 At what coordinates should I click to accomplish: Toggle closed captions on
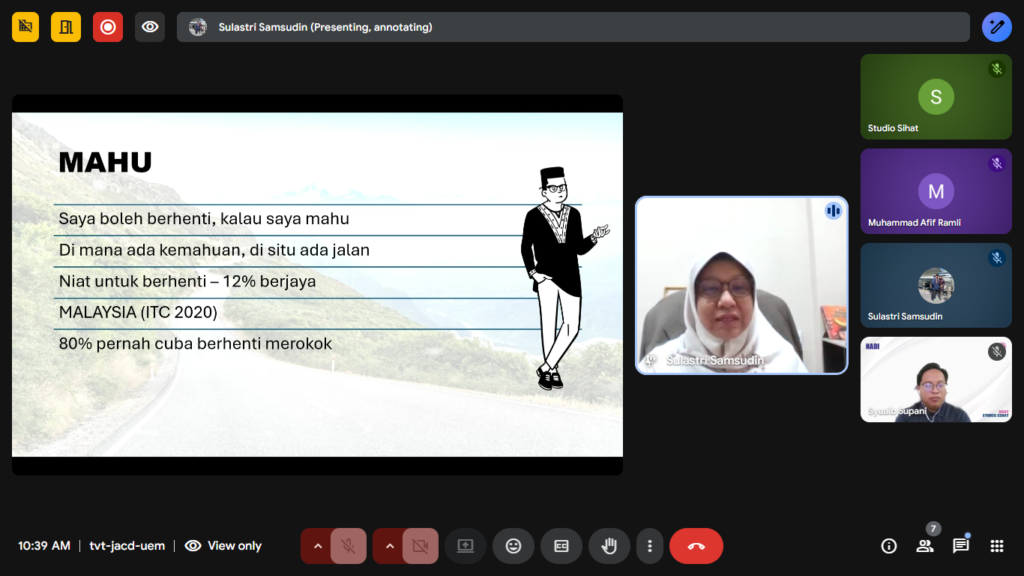pyautogui.click(x=561, y=546)
